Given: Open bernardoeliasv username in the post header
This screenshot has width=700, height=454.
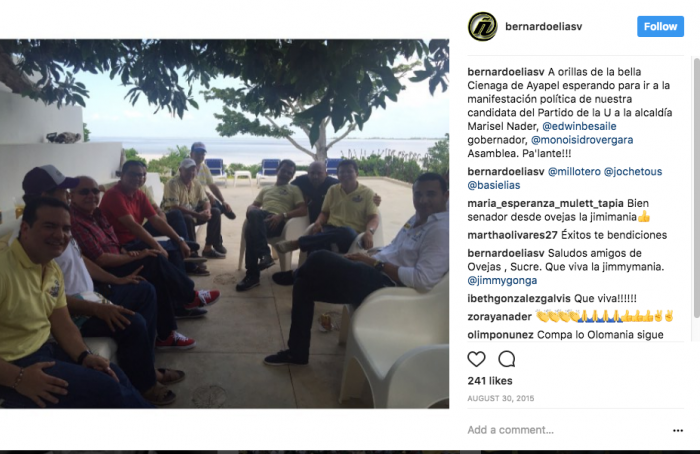Looking at the screenshot, I should coord(543,26).
